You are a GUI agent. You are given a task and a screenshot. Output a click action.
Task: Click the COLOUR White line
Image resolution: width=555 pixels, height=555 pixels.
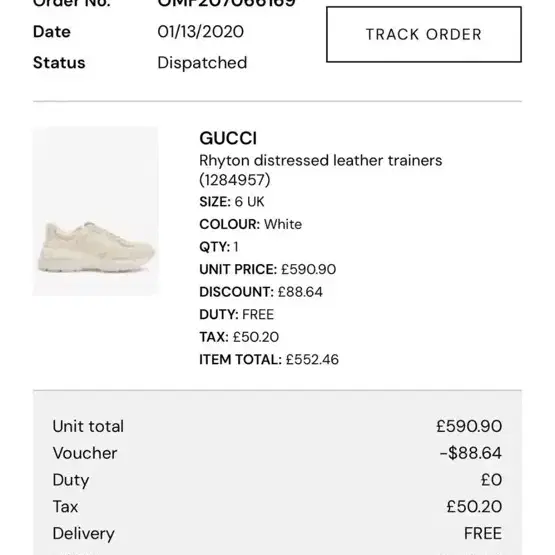tap(251, 224)
